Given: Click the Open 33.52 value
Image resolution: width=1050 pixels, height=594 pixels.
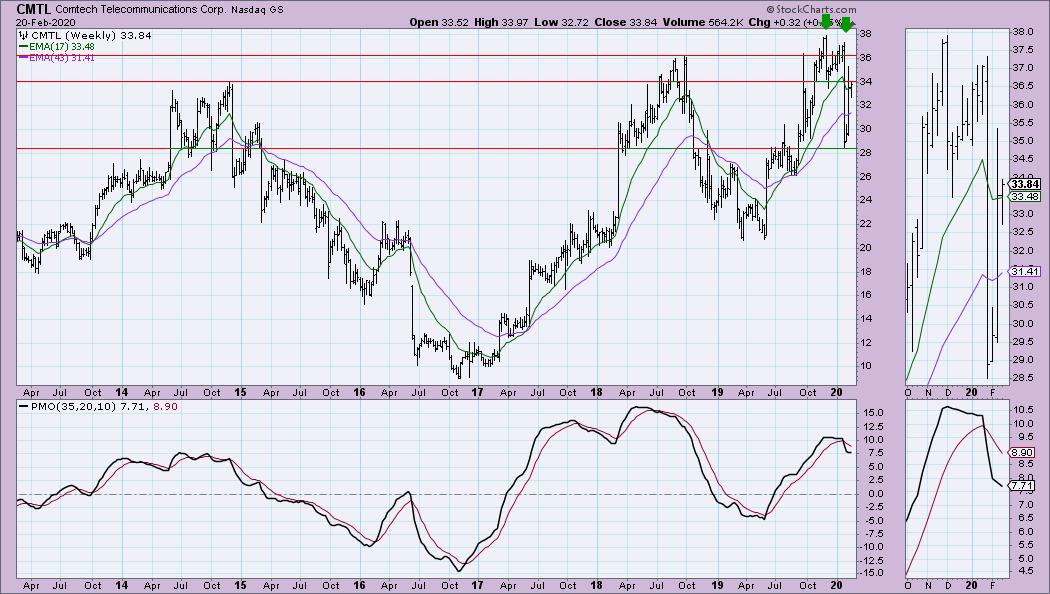Looking at the screenshot, I should click(439, 22).
